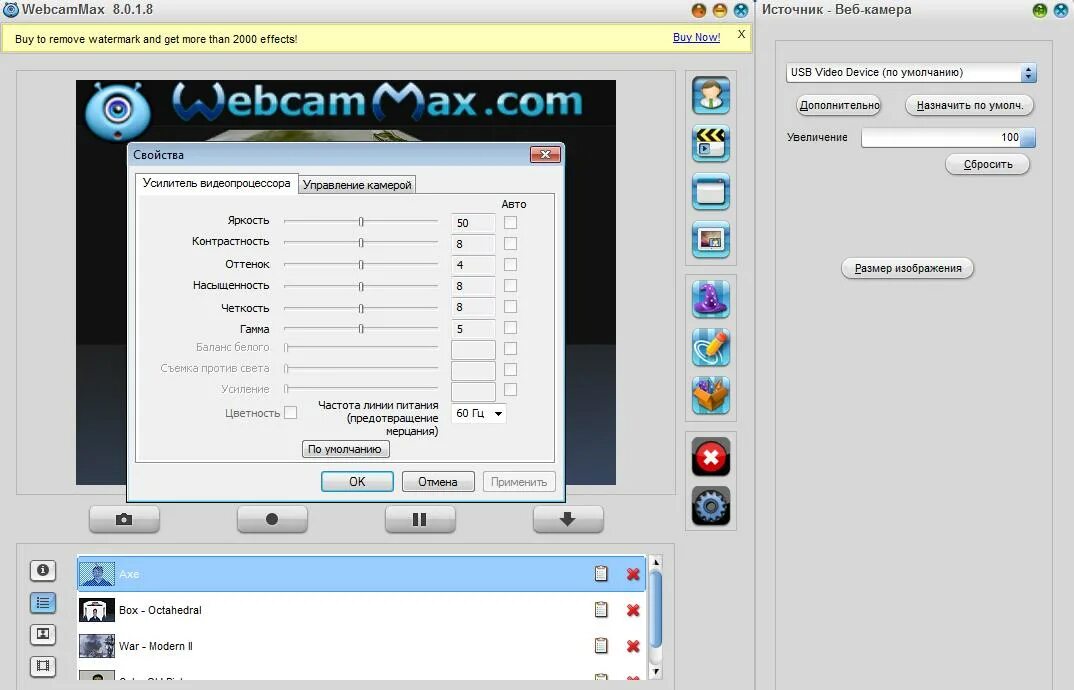This screenshot has width=1074, height=690.
Task: Open Размер изображения button
Action: pos(908,269)
